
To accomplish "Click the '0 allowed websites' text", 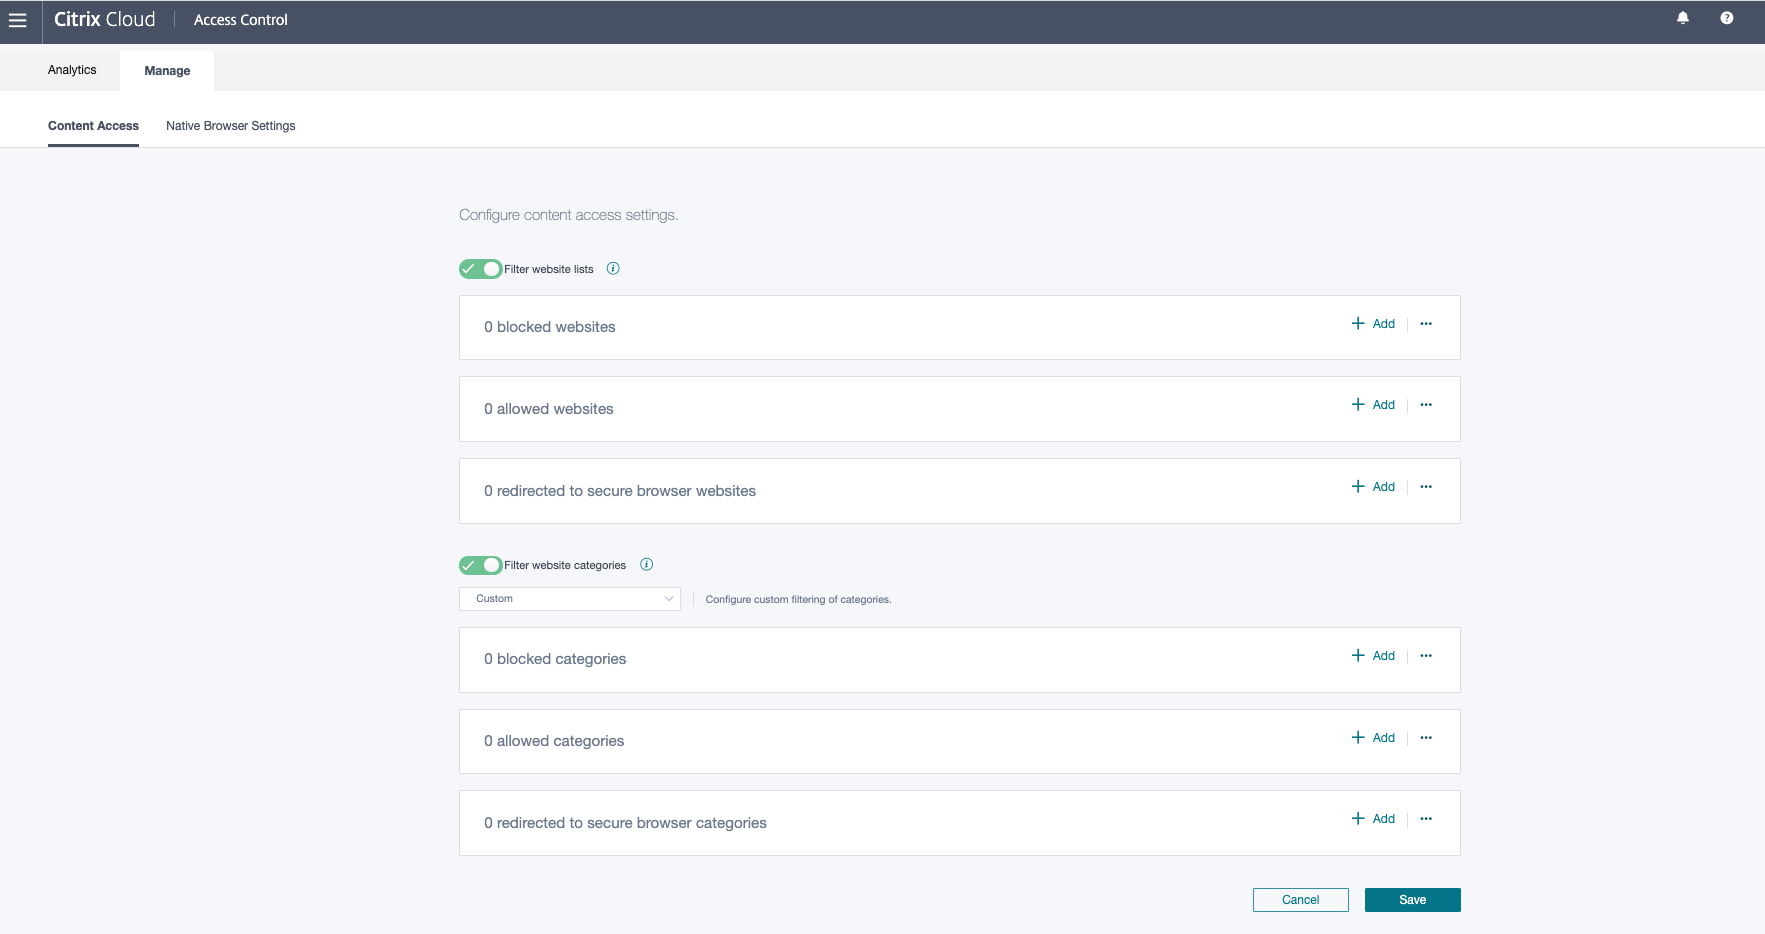I will point(549,409).
